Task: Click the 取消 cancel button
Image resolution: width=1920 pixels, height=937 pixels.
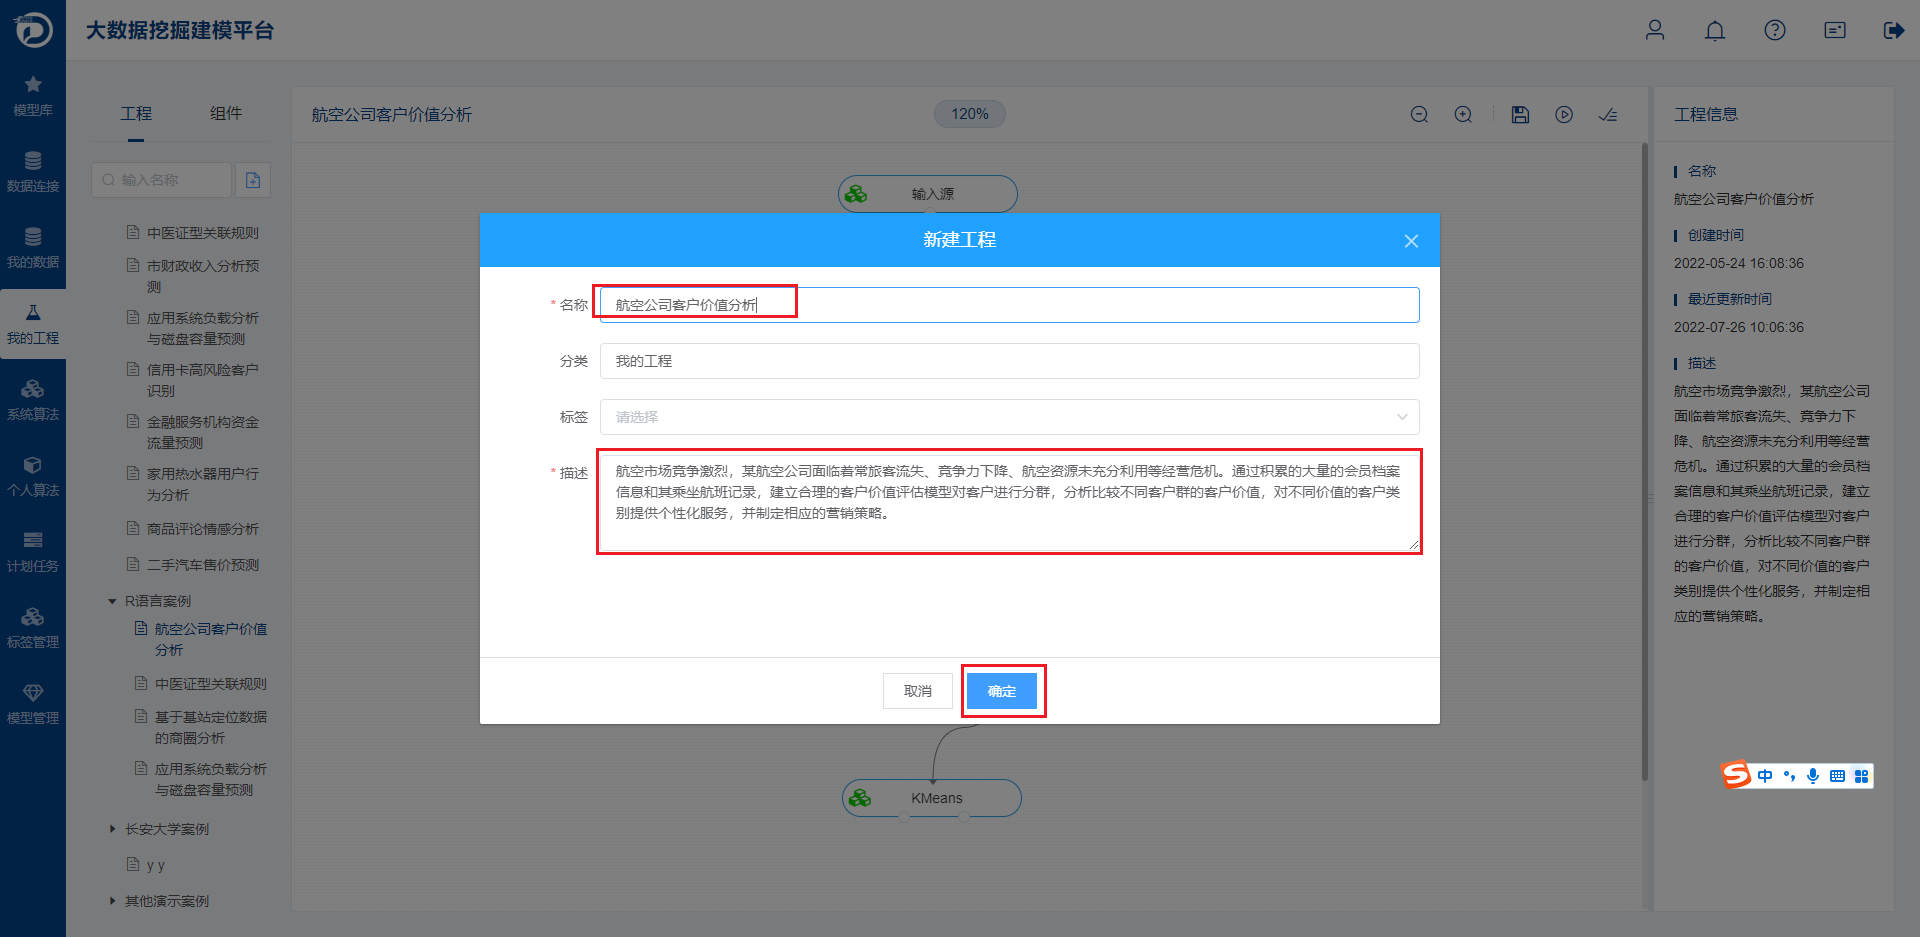Action: pyautogui.click(x=918, y=691)
